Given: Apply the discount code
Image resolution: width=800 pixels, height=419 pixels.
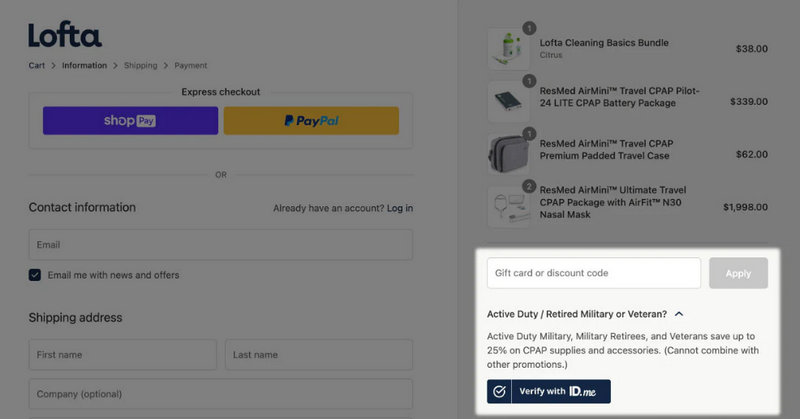Looking at the screenshot, I should (738, 273).
